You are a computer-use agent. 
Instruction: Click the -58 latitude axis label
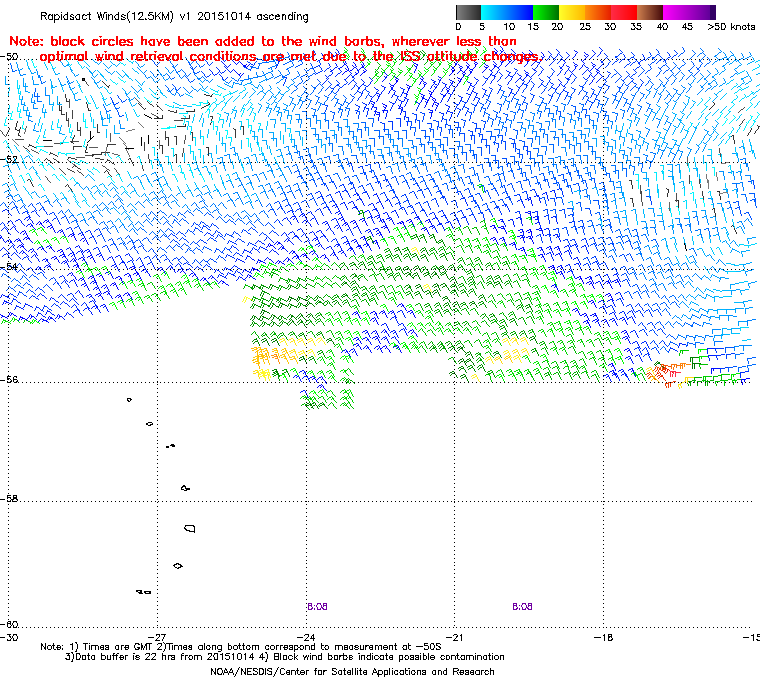9,498
